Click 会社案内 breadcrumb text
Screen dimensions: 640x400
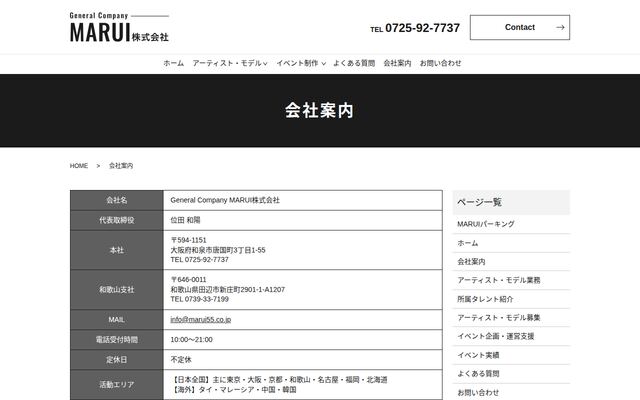[x=121, y=166]
